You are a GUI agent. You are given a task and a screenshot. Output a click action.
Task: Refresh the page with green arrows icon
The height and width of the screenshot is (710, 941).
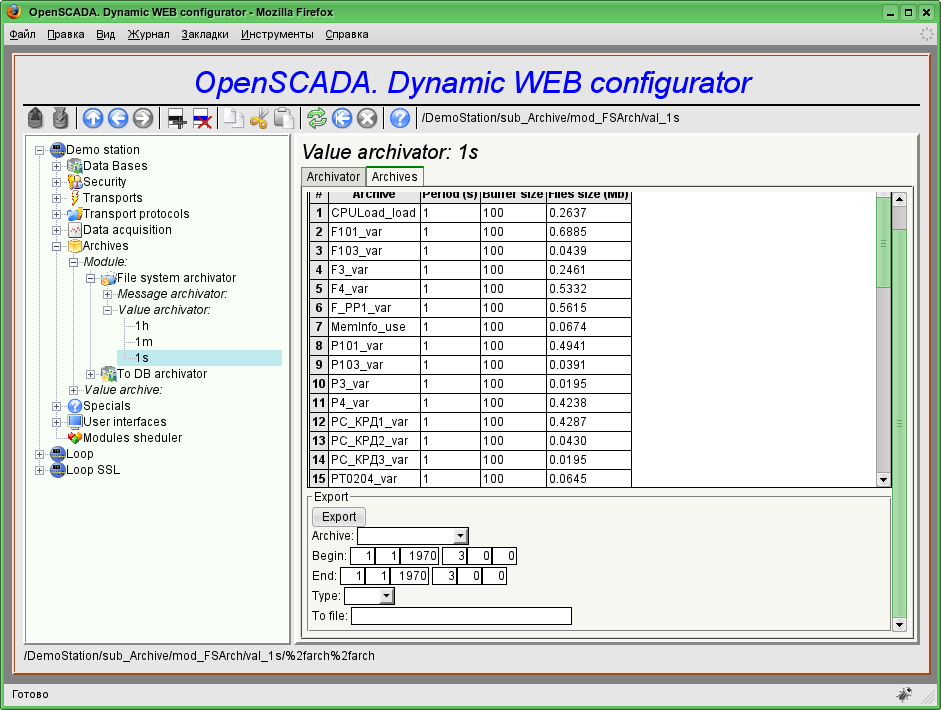(317, 118)
